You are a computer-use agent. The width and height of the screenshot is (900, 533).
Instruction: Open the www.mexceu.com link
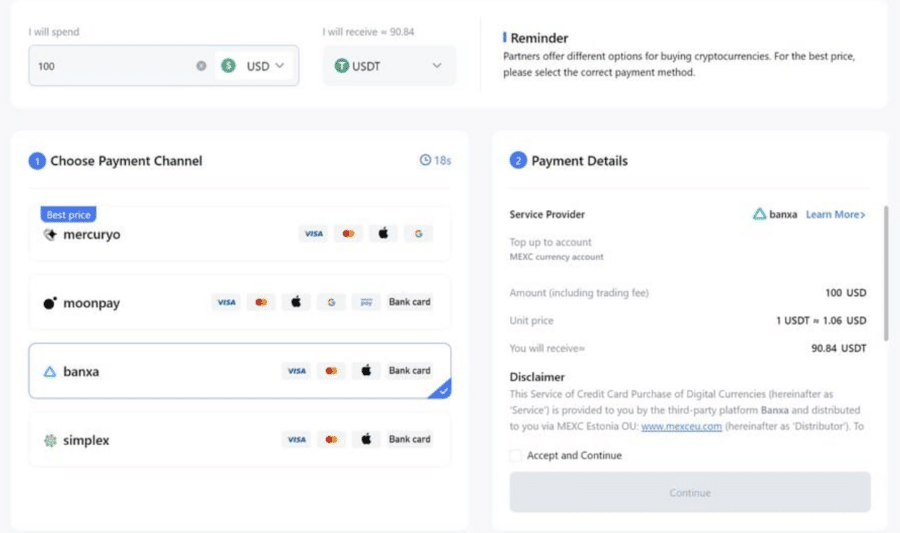coord(681,426)
